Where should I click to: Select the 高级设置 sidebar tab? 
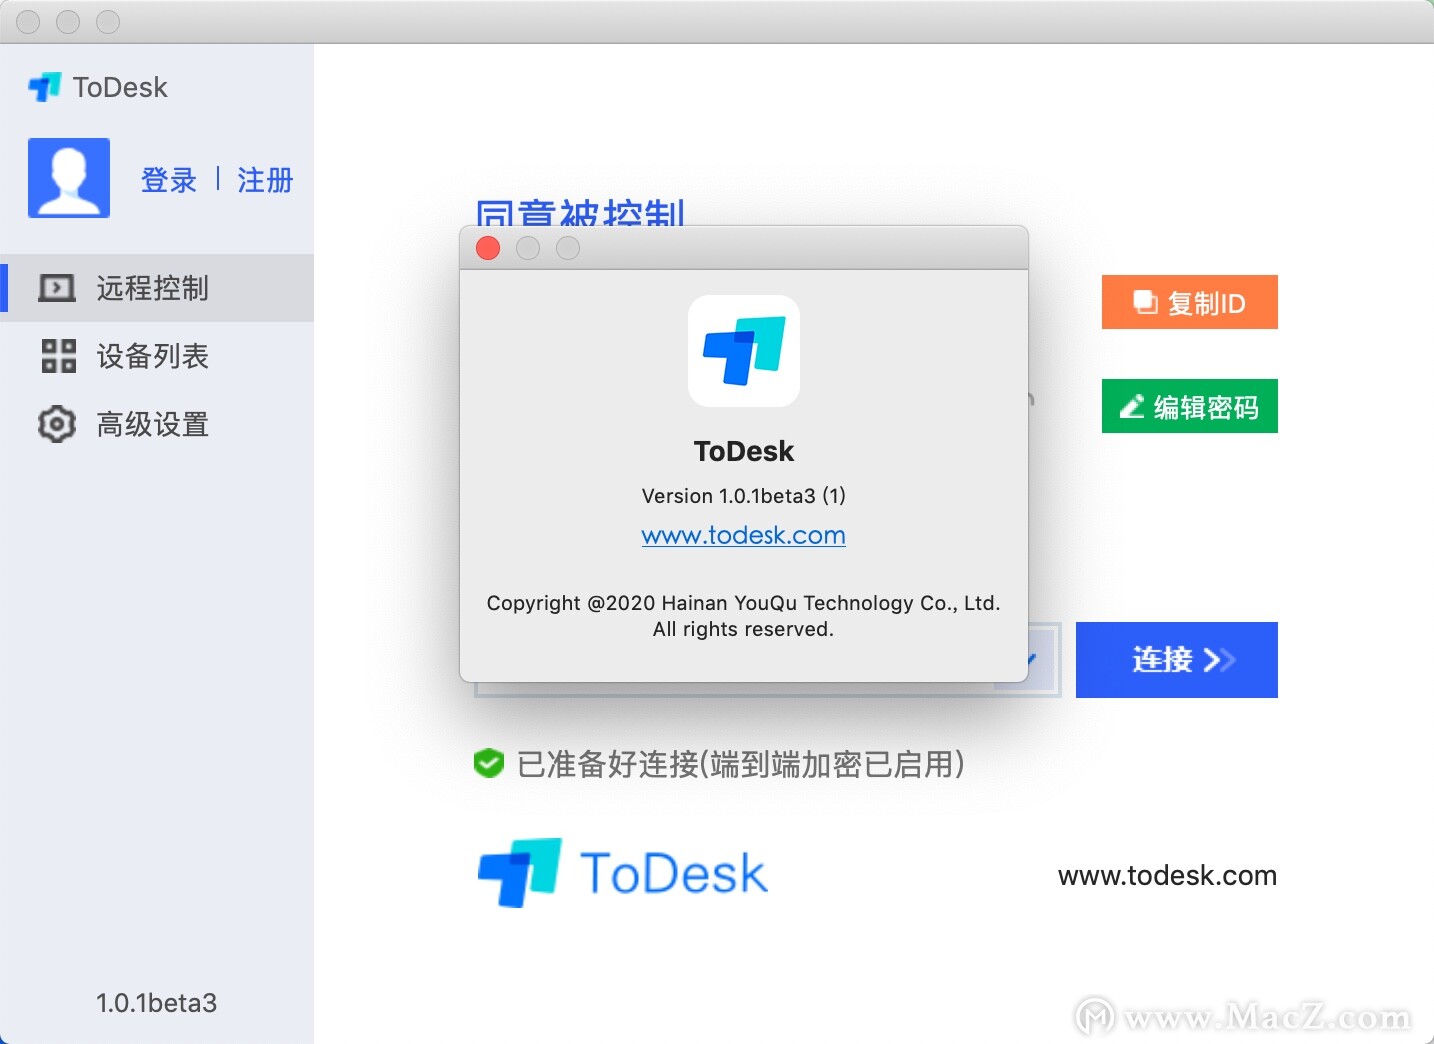pos(157,424)
